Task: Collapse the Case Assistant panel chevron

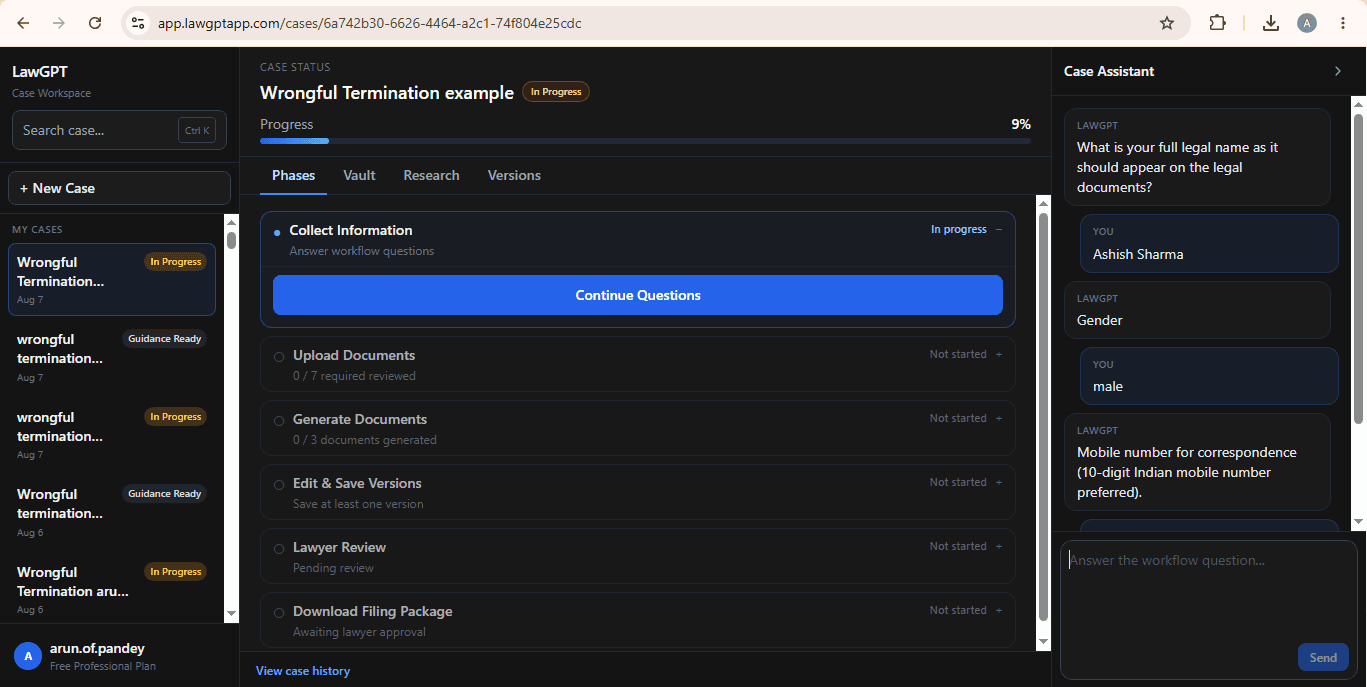Action: 1338,71
